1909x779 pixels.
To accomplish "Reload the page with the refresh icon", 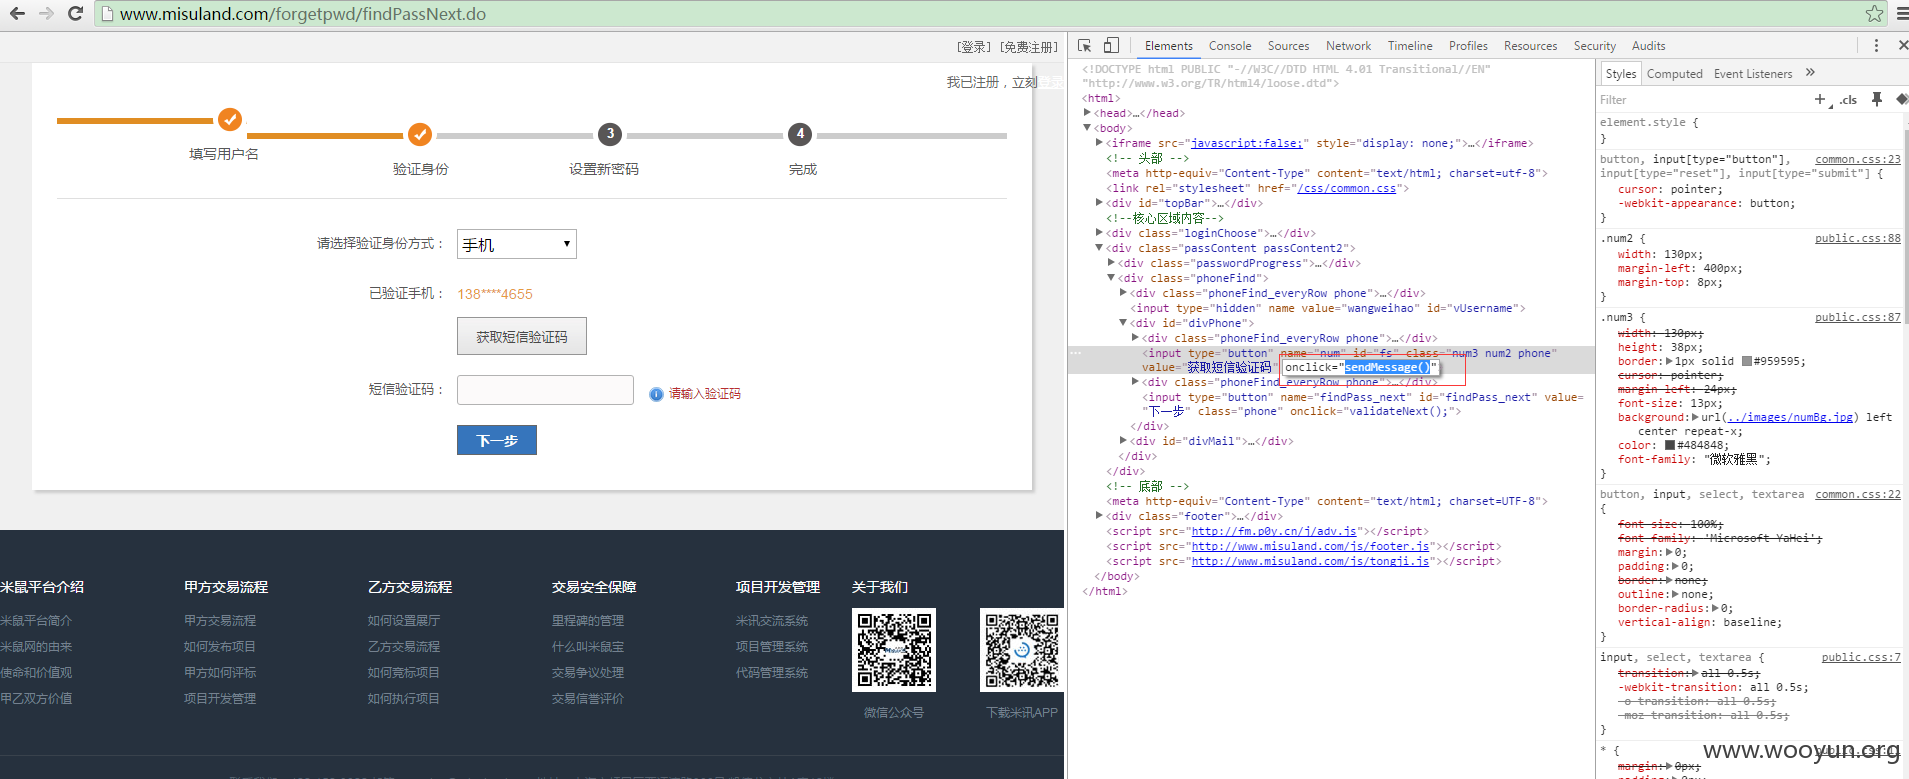I will [x=75, y=14].
